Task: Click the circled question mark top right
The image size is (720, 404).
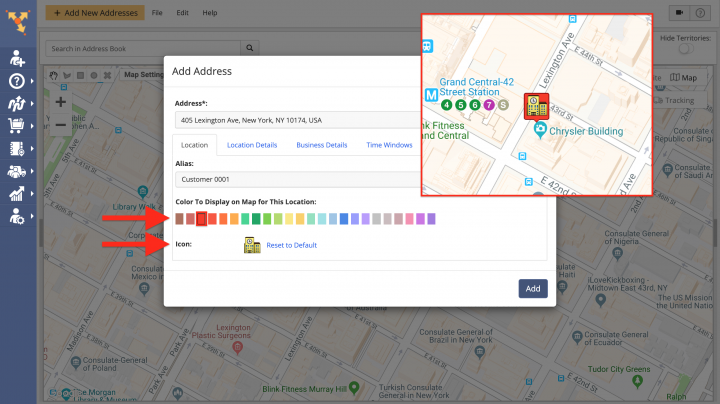Action: [x=700, y=13]
